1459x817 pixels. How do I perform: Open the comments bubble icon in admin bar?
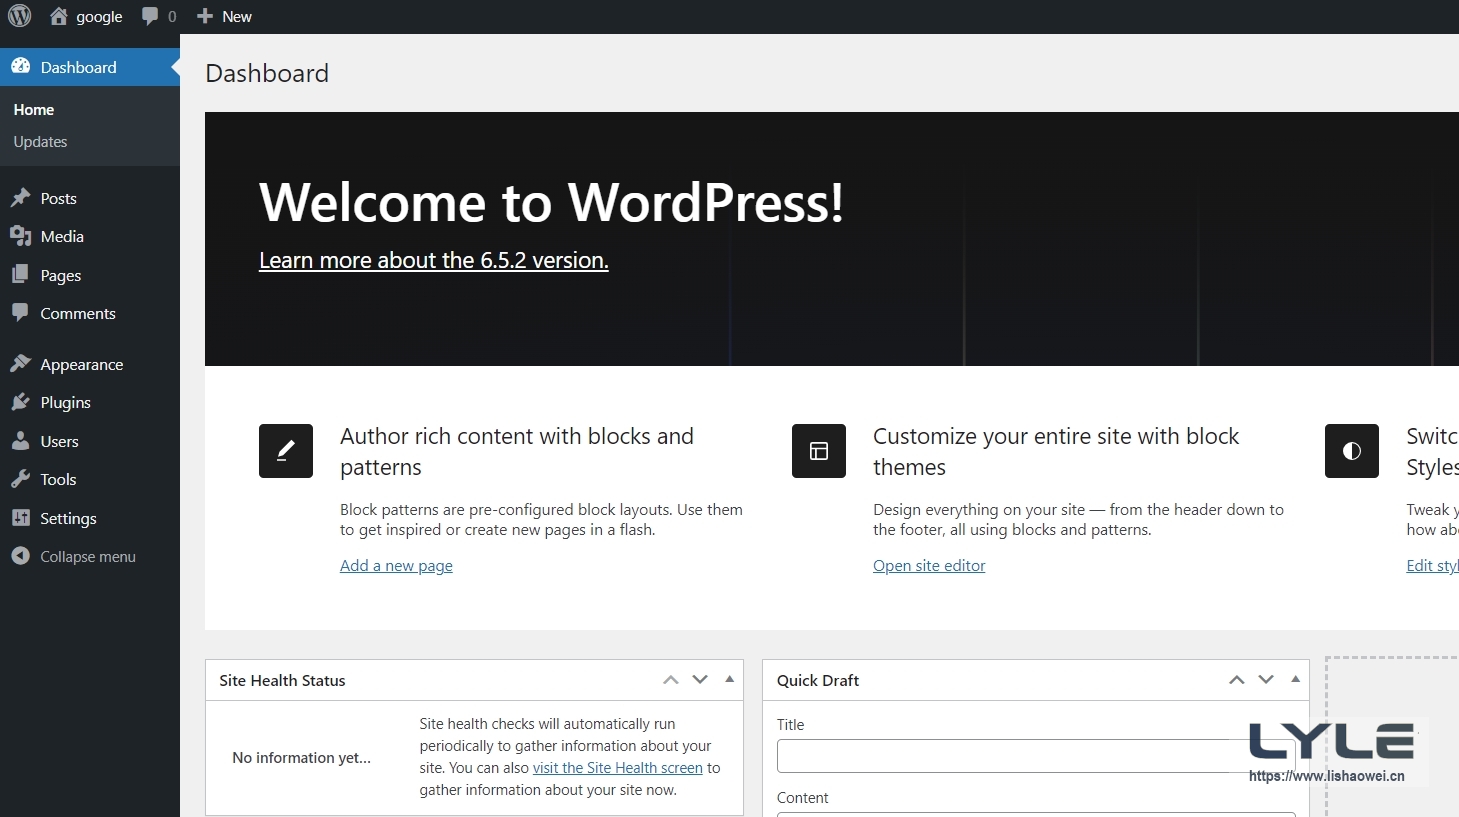[x=150, y=16]
